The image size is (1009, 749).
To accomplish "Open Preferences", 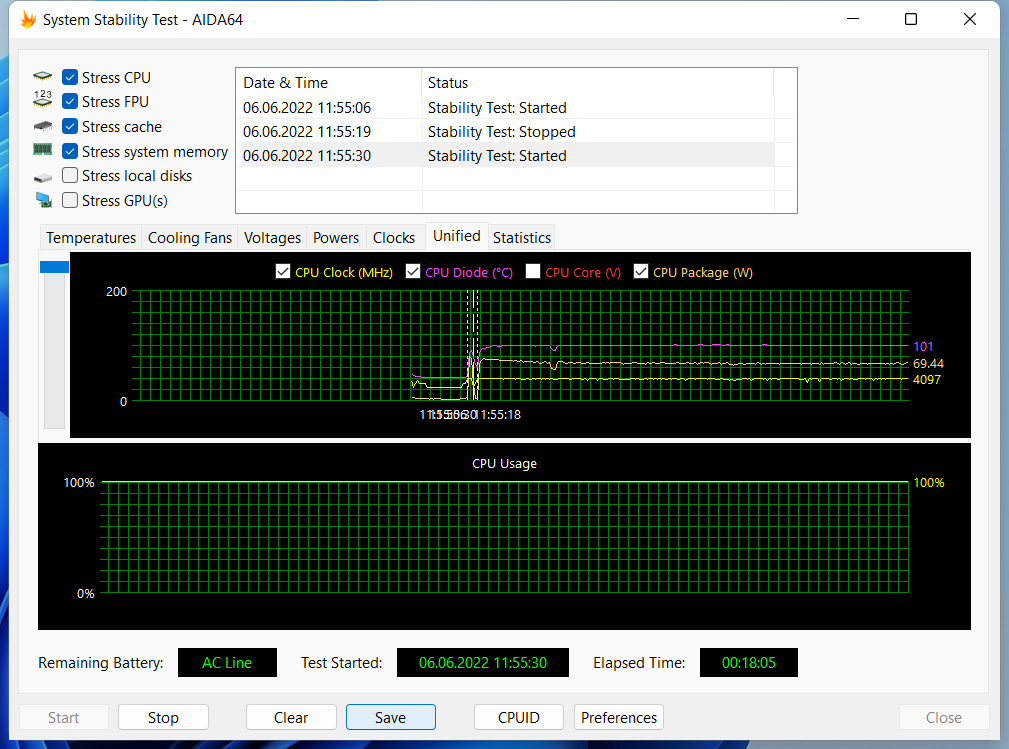I will click(x=619, y=717).
